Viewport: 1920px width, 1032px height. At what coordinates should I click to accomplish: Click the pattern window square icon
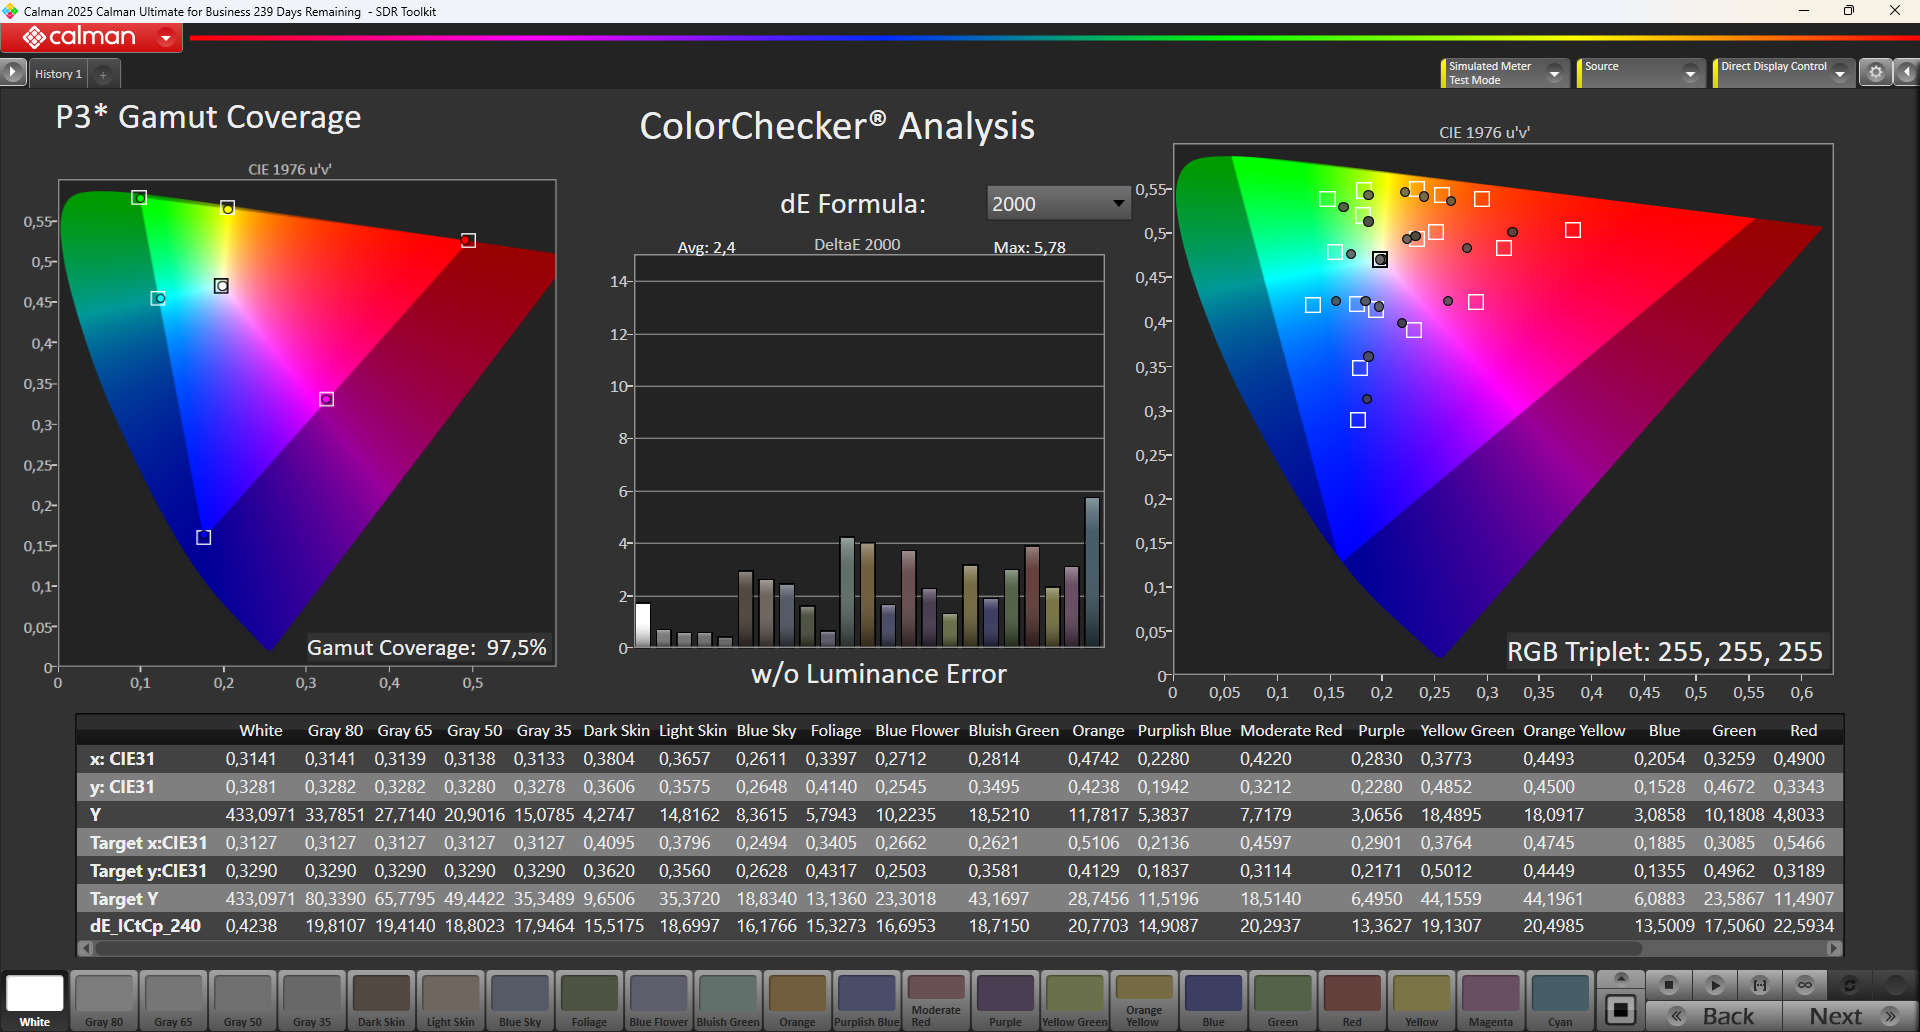(x=1621, y=1009)
